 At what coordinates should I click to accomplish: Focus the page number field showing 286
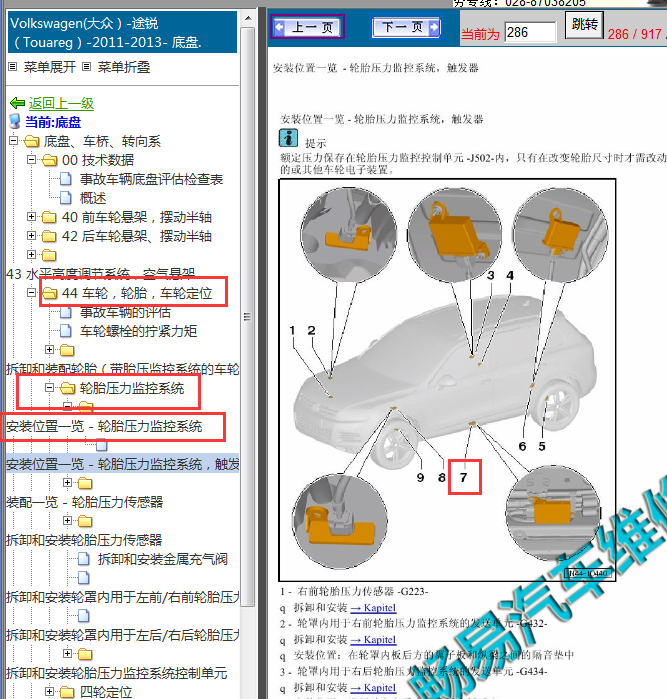tap(530, 33)
